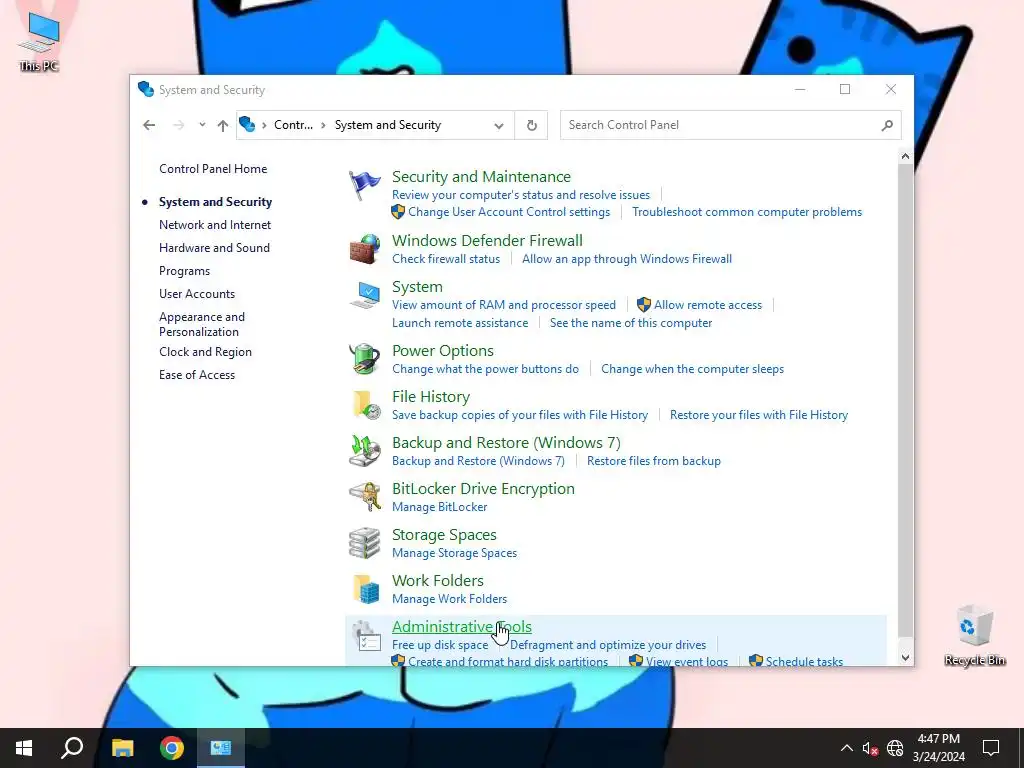Click Allow remote access link

click(x=708, y=305)
